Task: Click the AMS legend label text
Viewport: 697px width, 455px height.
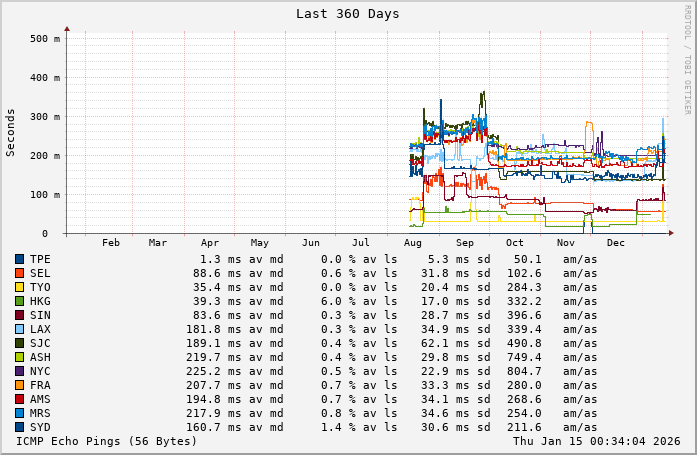Action: pyautogui.click(x=40, y=399)
